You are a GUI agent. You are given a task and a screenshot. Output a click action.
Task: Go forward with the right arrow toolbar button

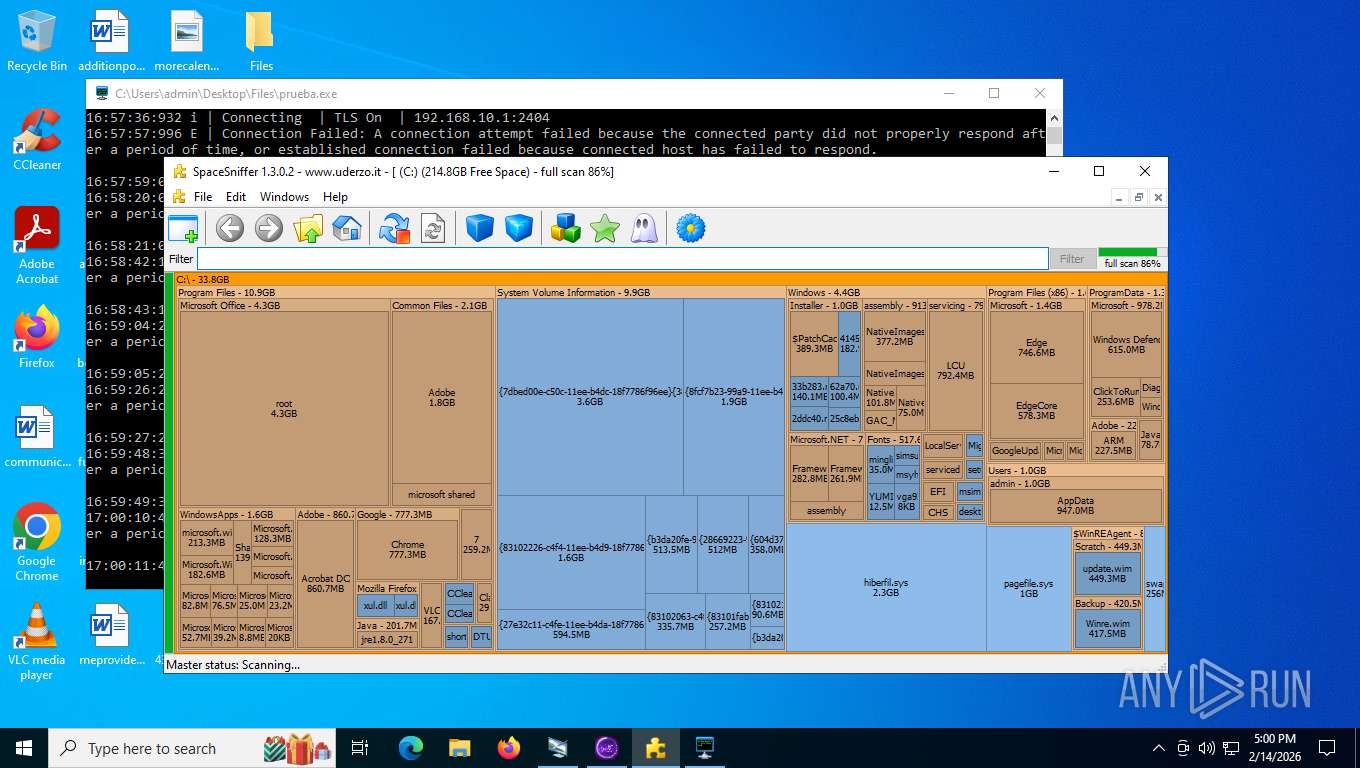pyautogui.click(x=269, y=228)
